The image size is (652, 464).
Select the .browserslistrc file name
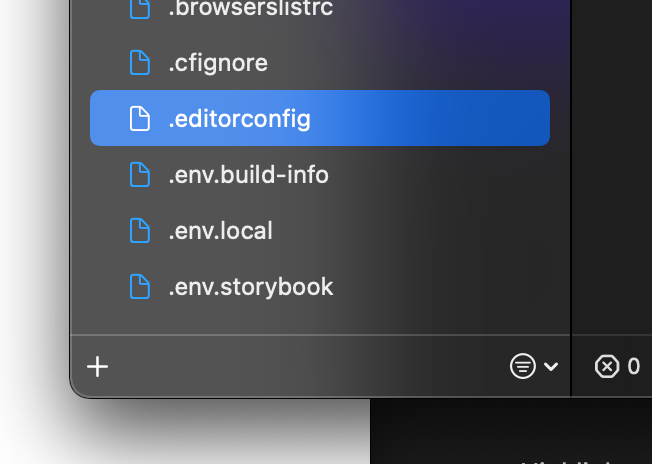pyautogui.click(x=250, y=9)
